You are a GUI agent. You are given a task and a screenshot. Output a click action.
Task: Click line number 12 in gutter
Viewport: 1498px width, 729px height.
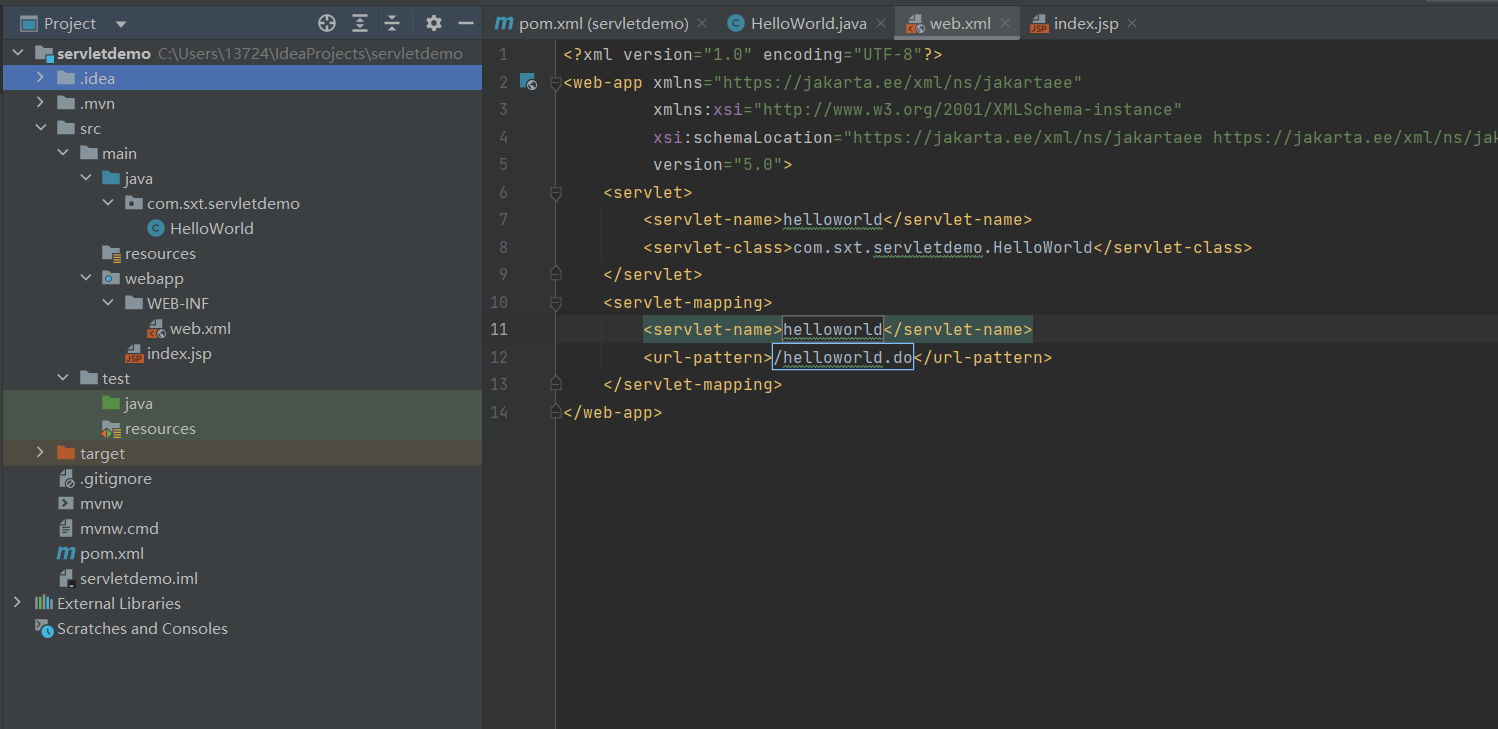click(x=499, y=357)
